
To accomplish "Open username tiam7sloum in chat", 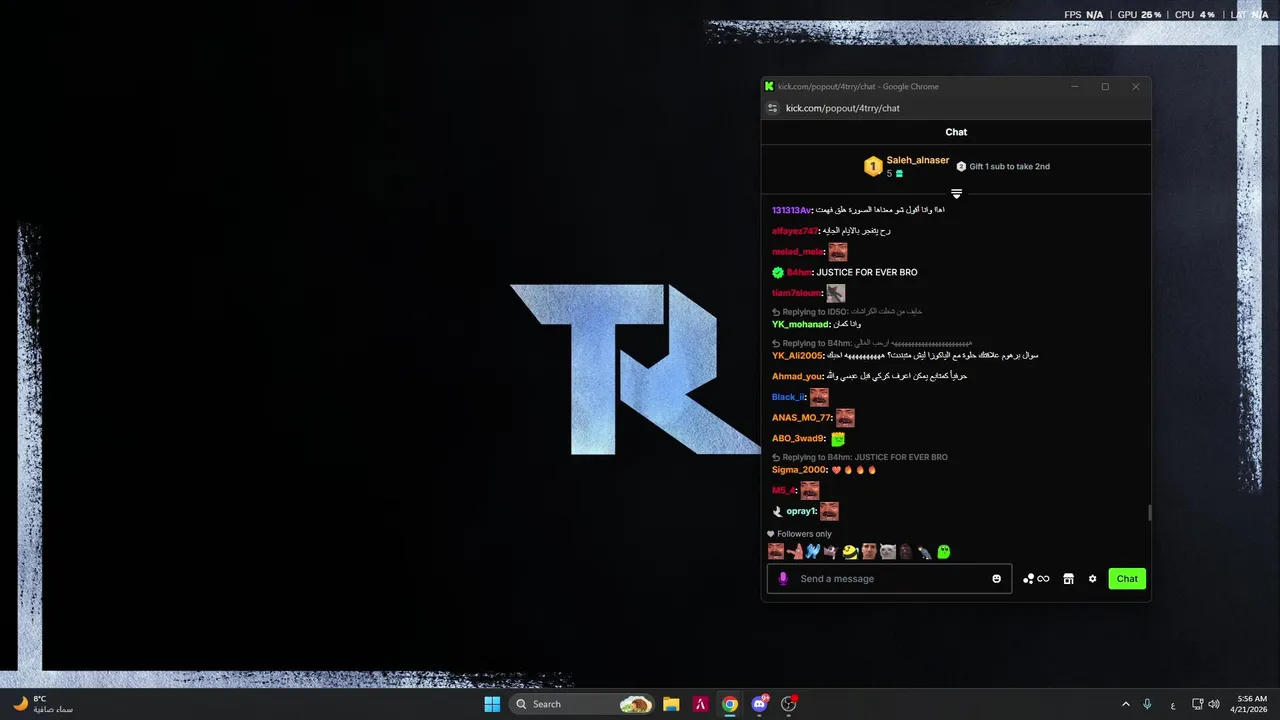I will pos(797,293).
